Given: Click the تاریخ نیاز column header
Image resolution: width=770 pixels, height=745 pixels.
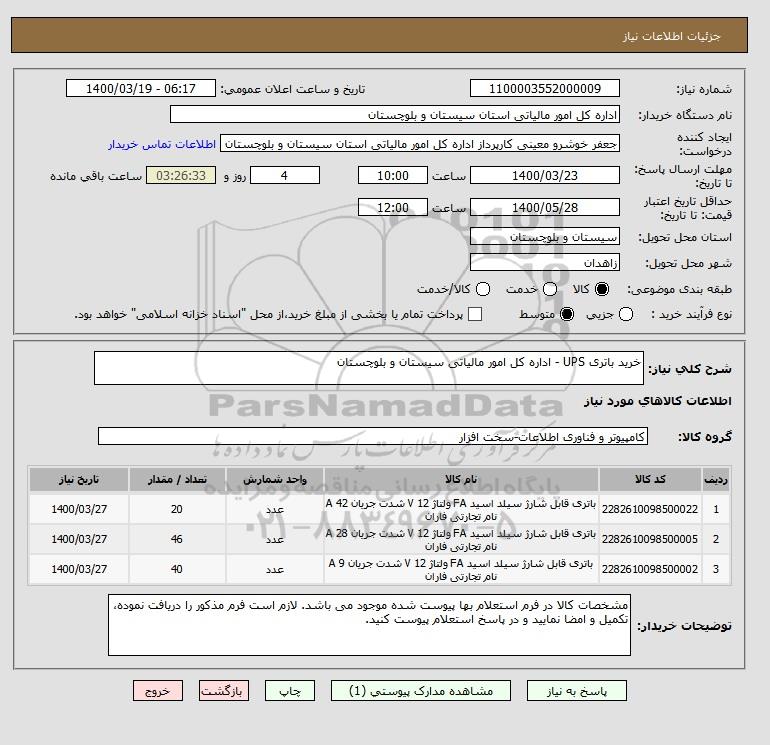Looking at the screenshot, I should pos(79,479).
